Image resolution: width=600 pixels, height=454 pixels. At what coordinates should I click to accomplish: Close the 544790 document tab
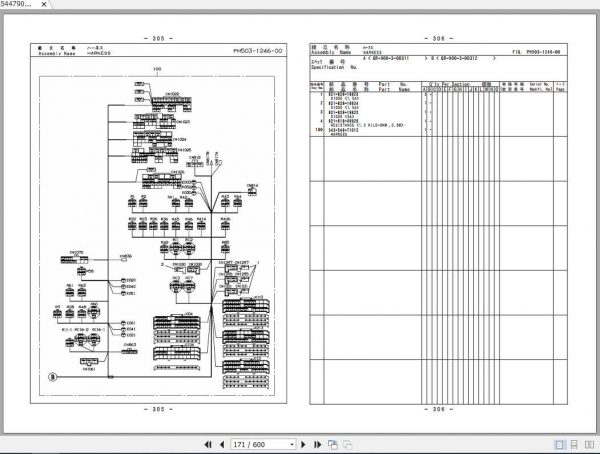[44, 4]
